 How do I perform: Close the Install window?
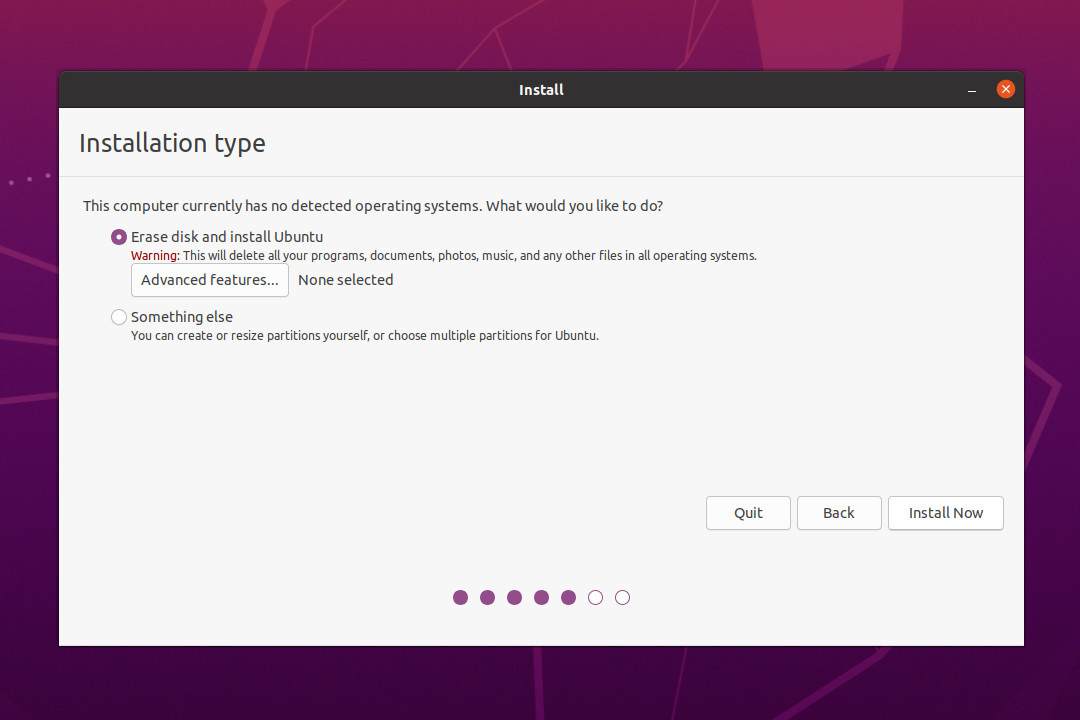(x=1005, y=89)
